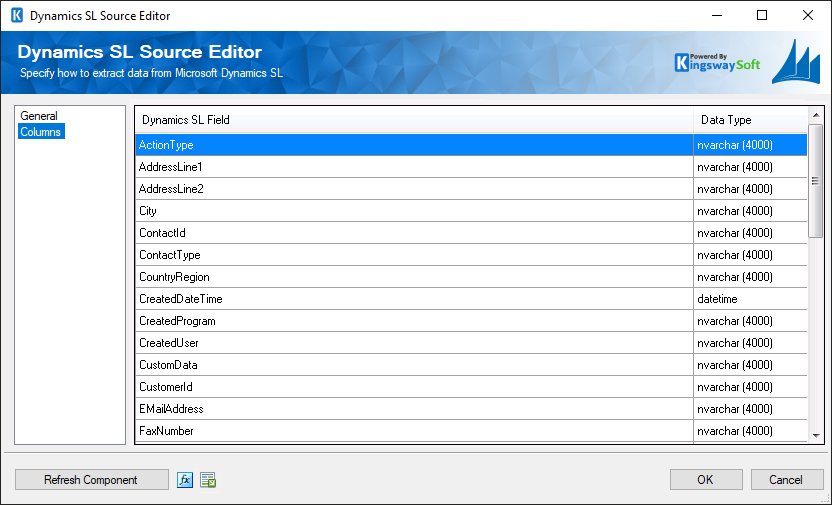
Task: Click the vertical scrollbar thumb
Action: [816, 181]
